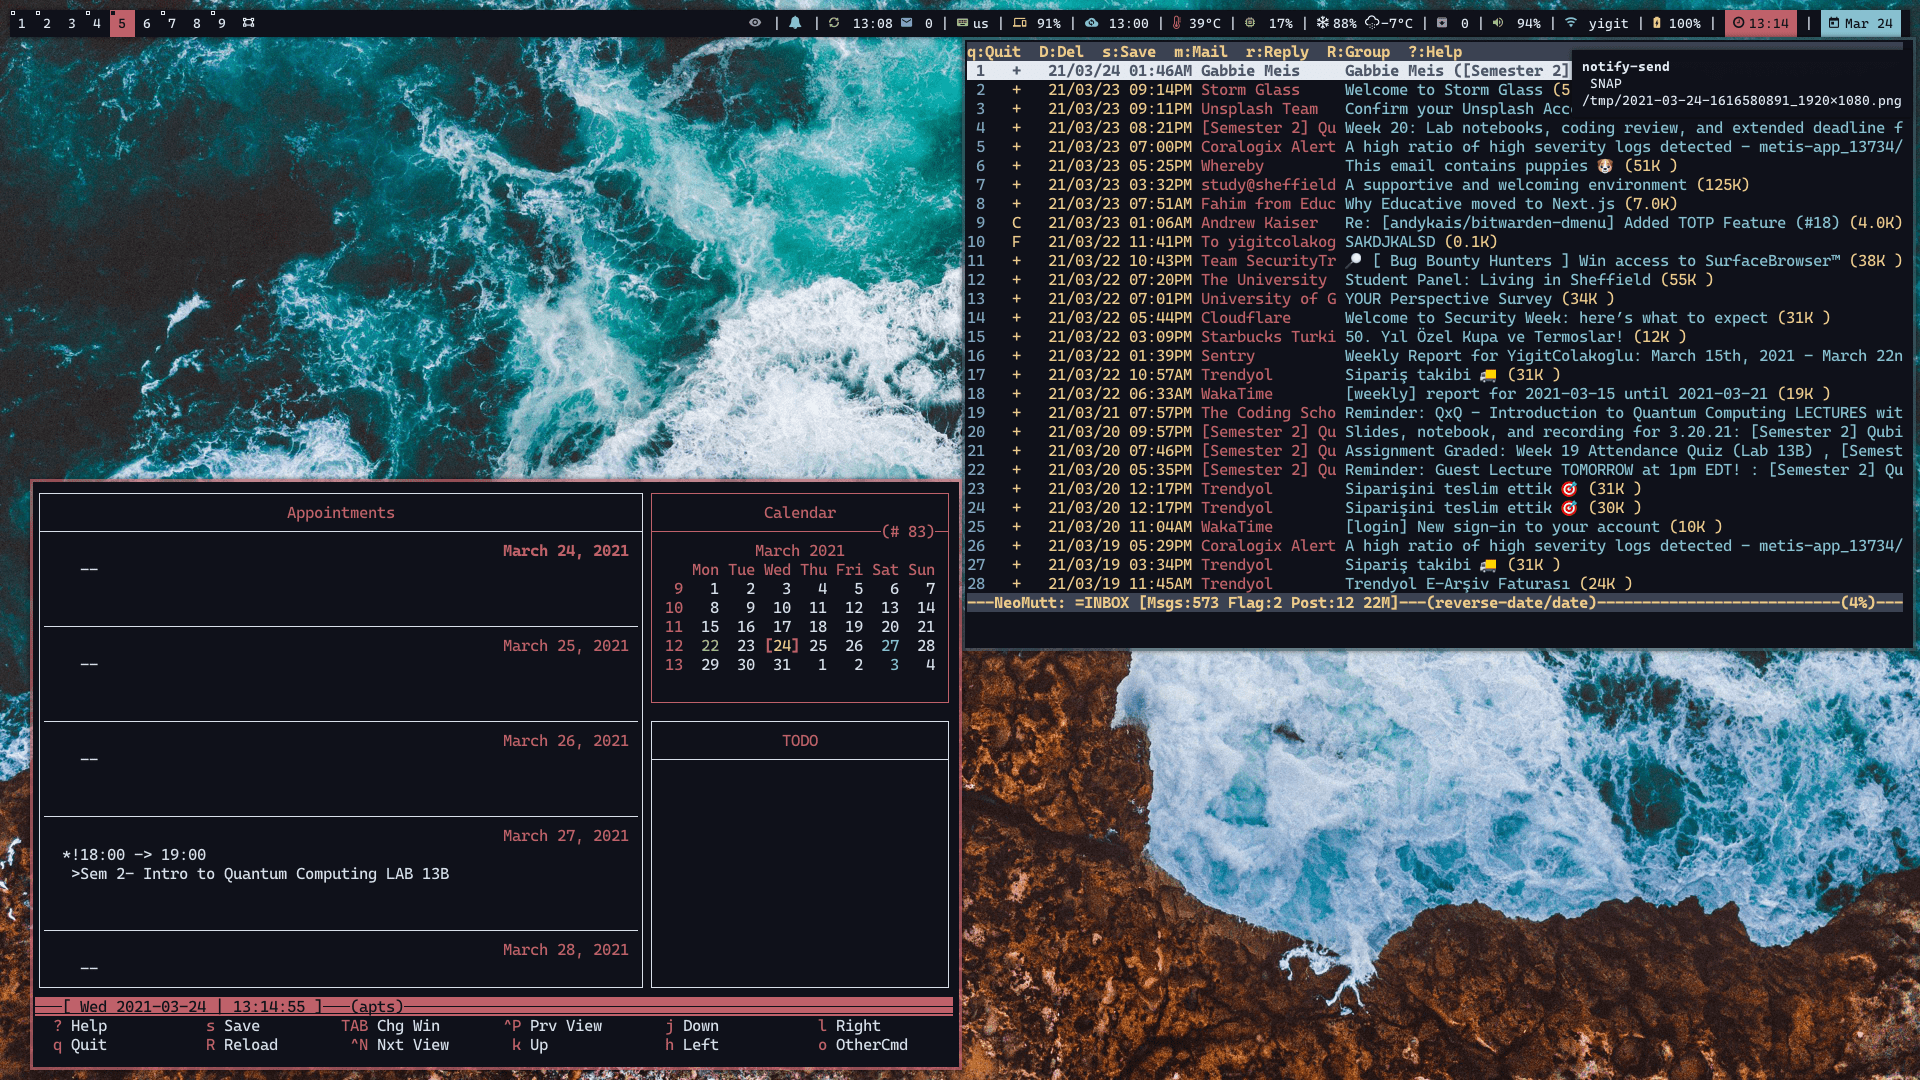Click the calendar date module 'Mar 24'
1920x1080 pixels.
point(1860,23)
